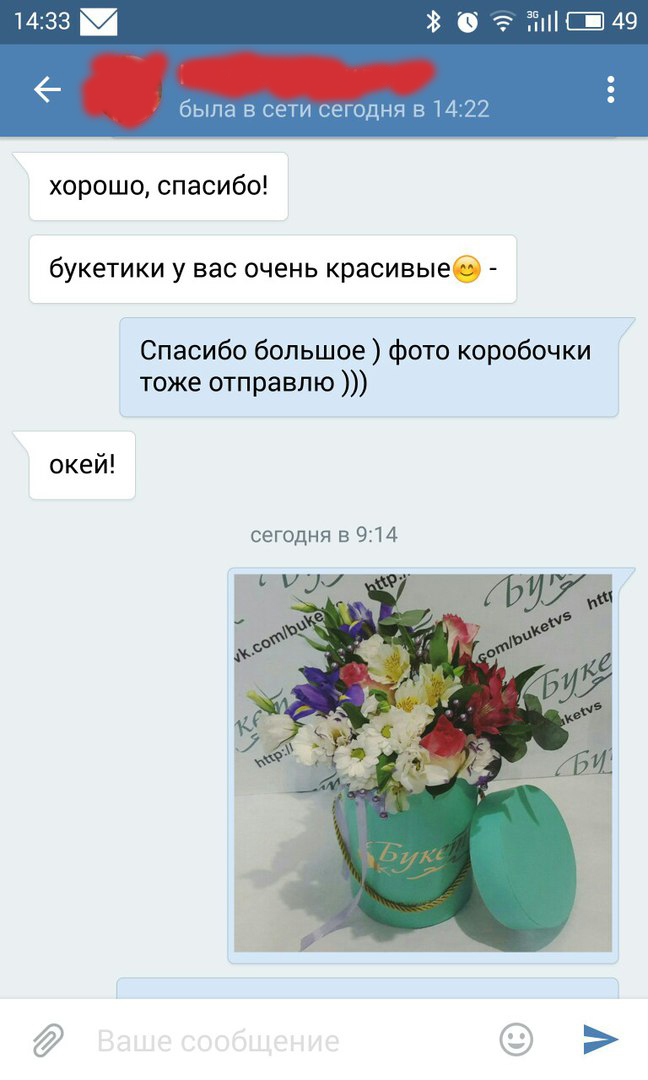Viewport: 648px width, 1080px height.
Task: Tap the battery indicator icon
Action: tap(585, 21)
